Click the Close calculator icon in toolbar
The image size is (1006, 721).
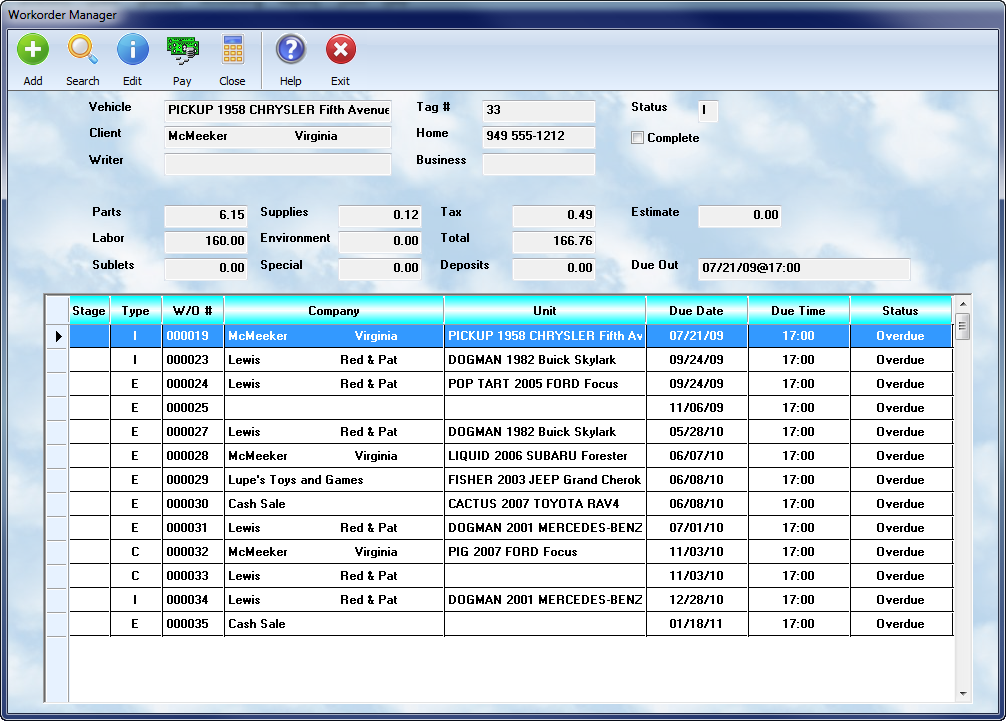(232, 50)
